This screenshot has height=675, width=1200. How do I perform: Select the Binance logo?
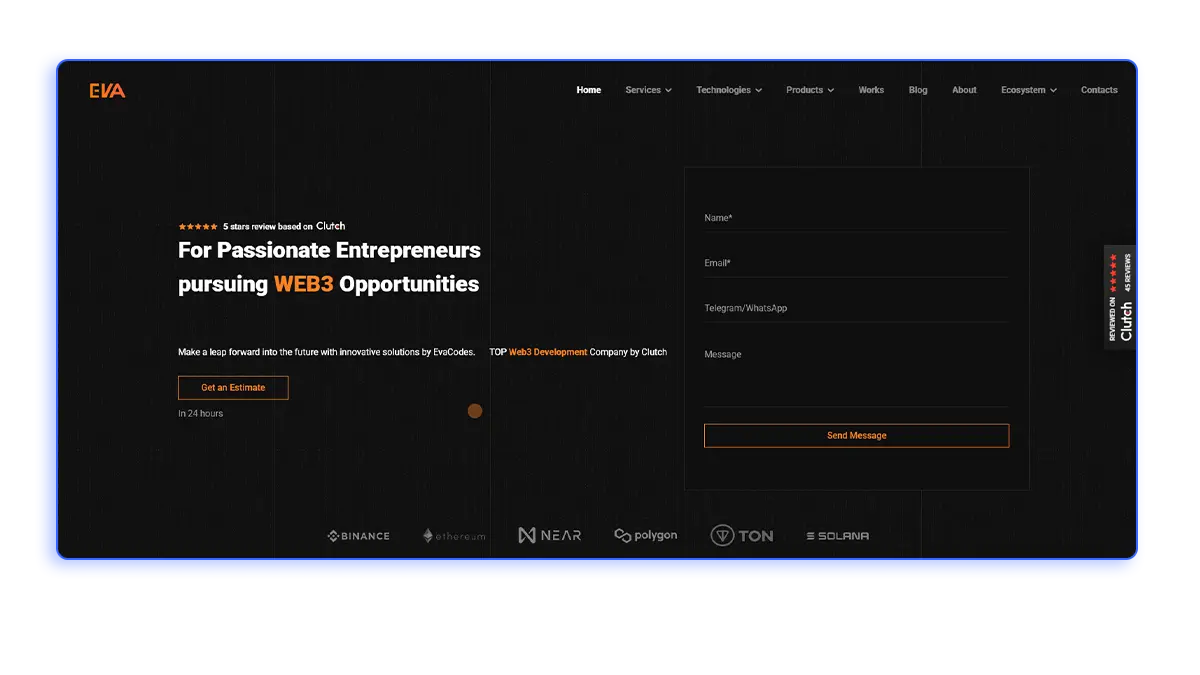357,535
